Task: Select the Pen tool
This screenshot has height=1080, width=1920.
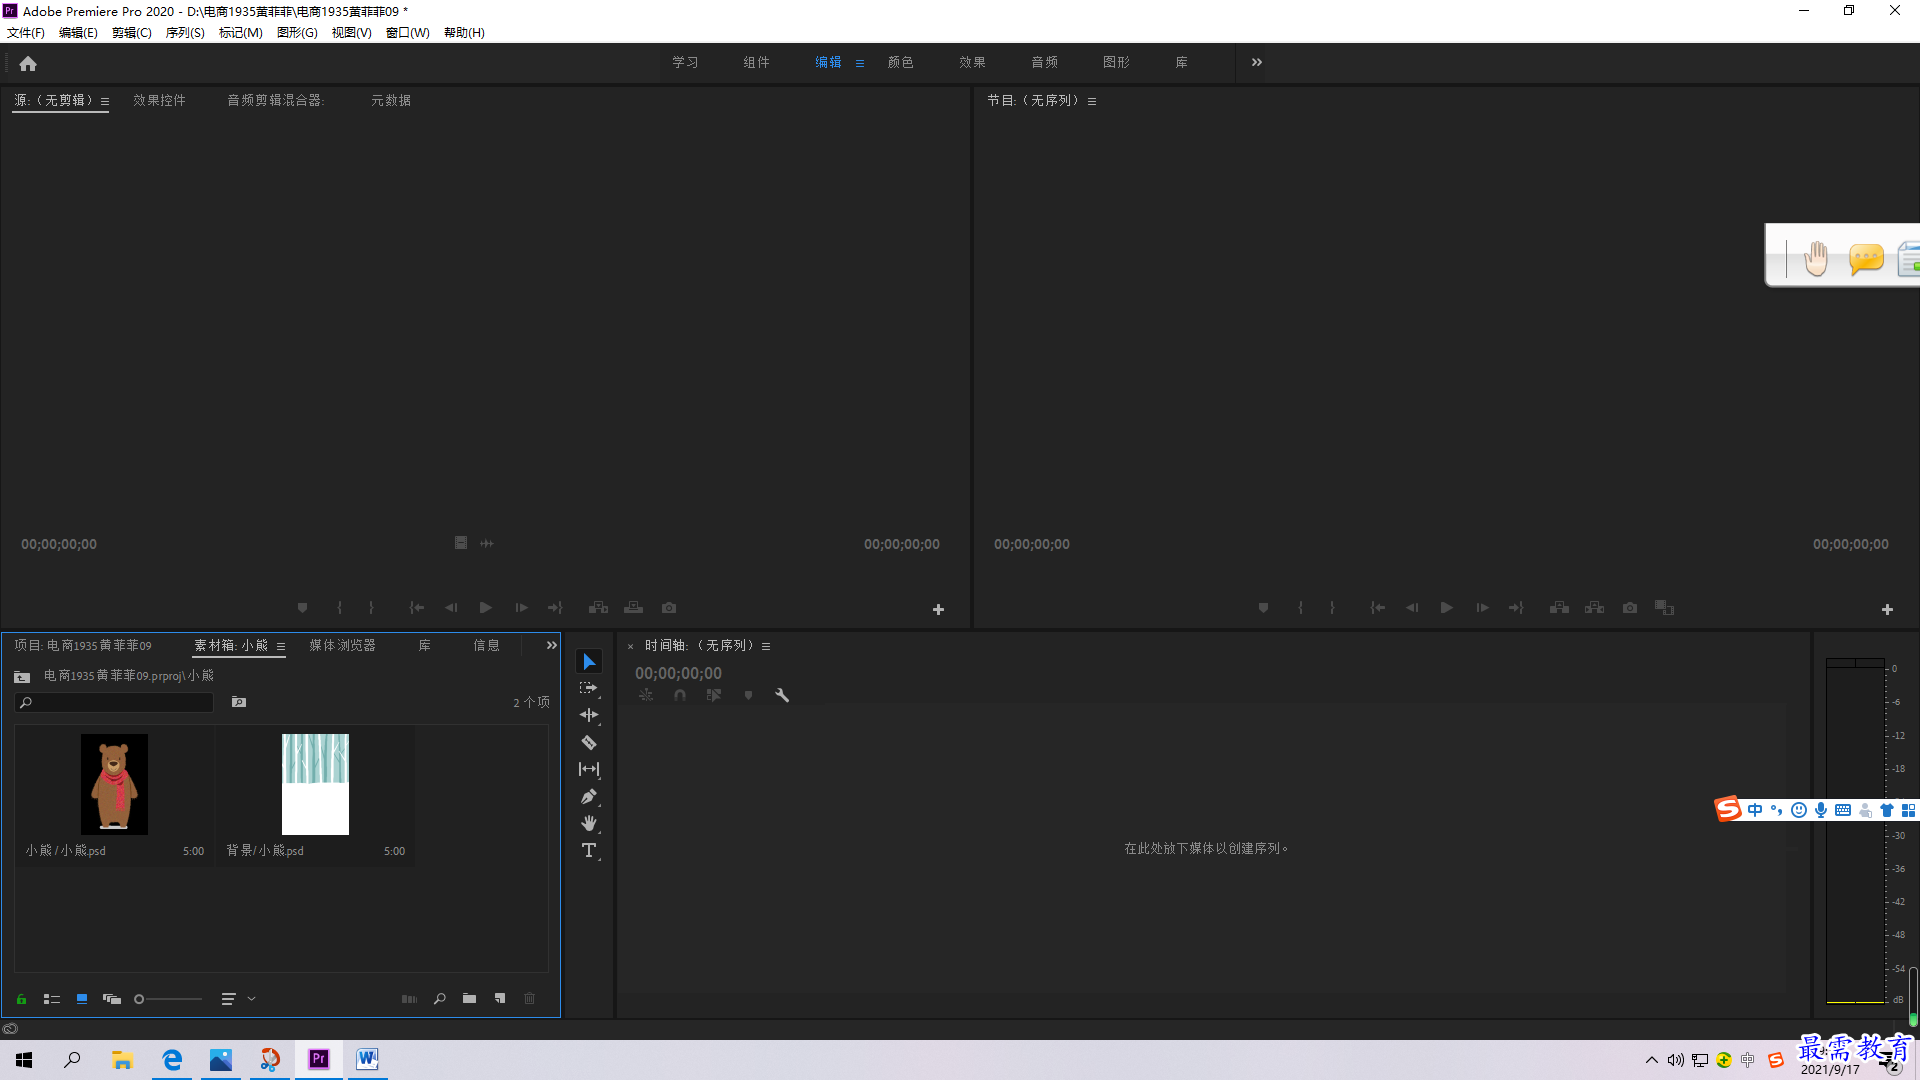Action: 589,796
